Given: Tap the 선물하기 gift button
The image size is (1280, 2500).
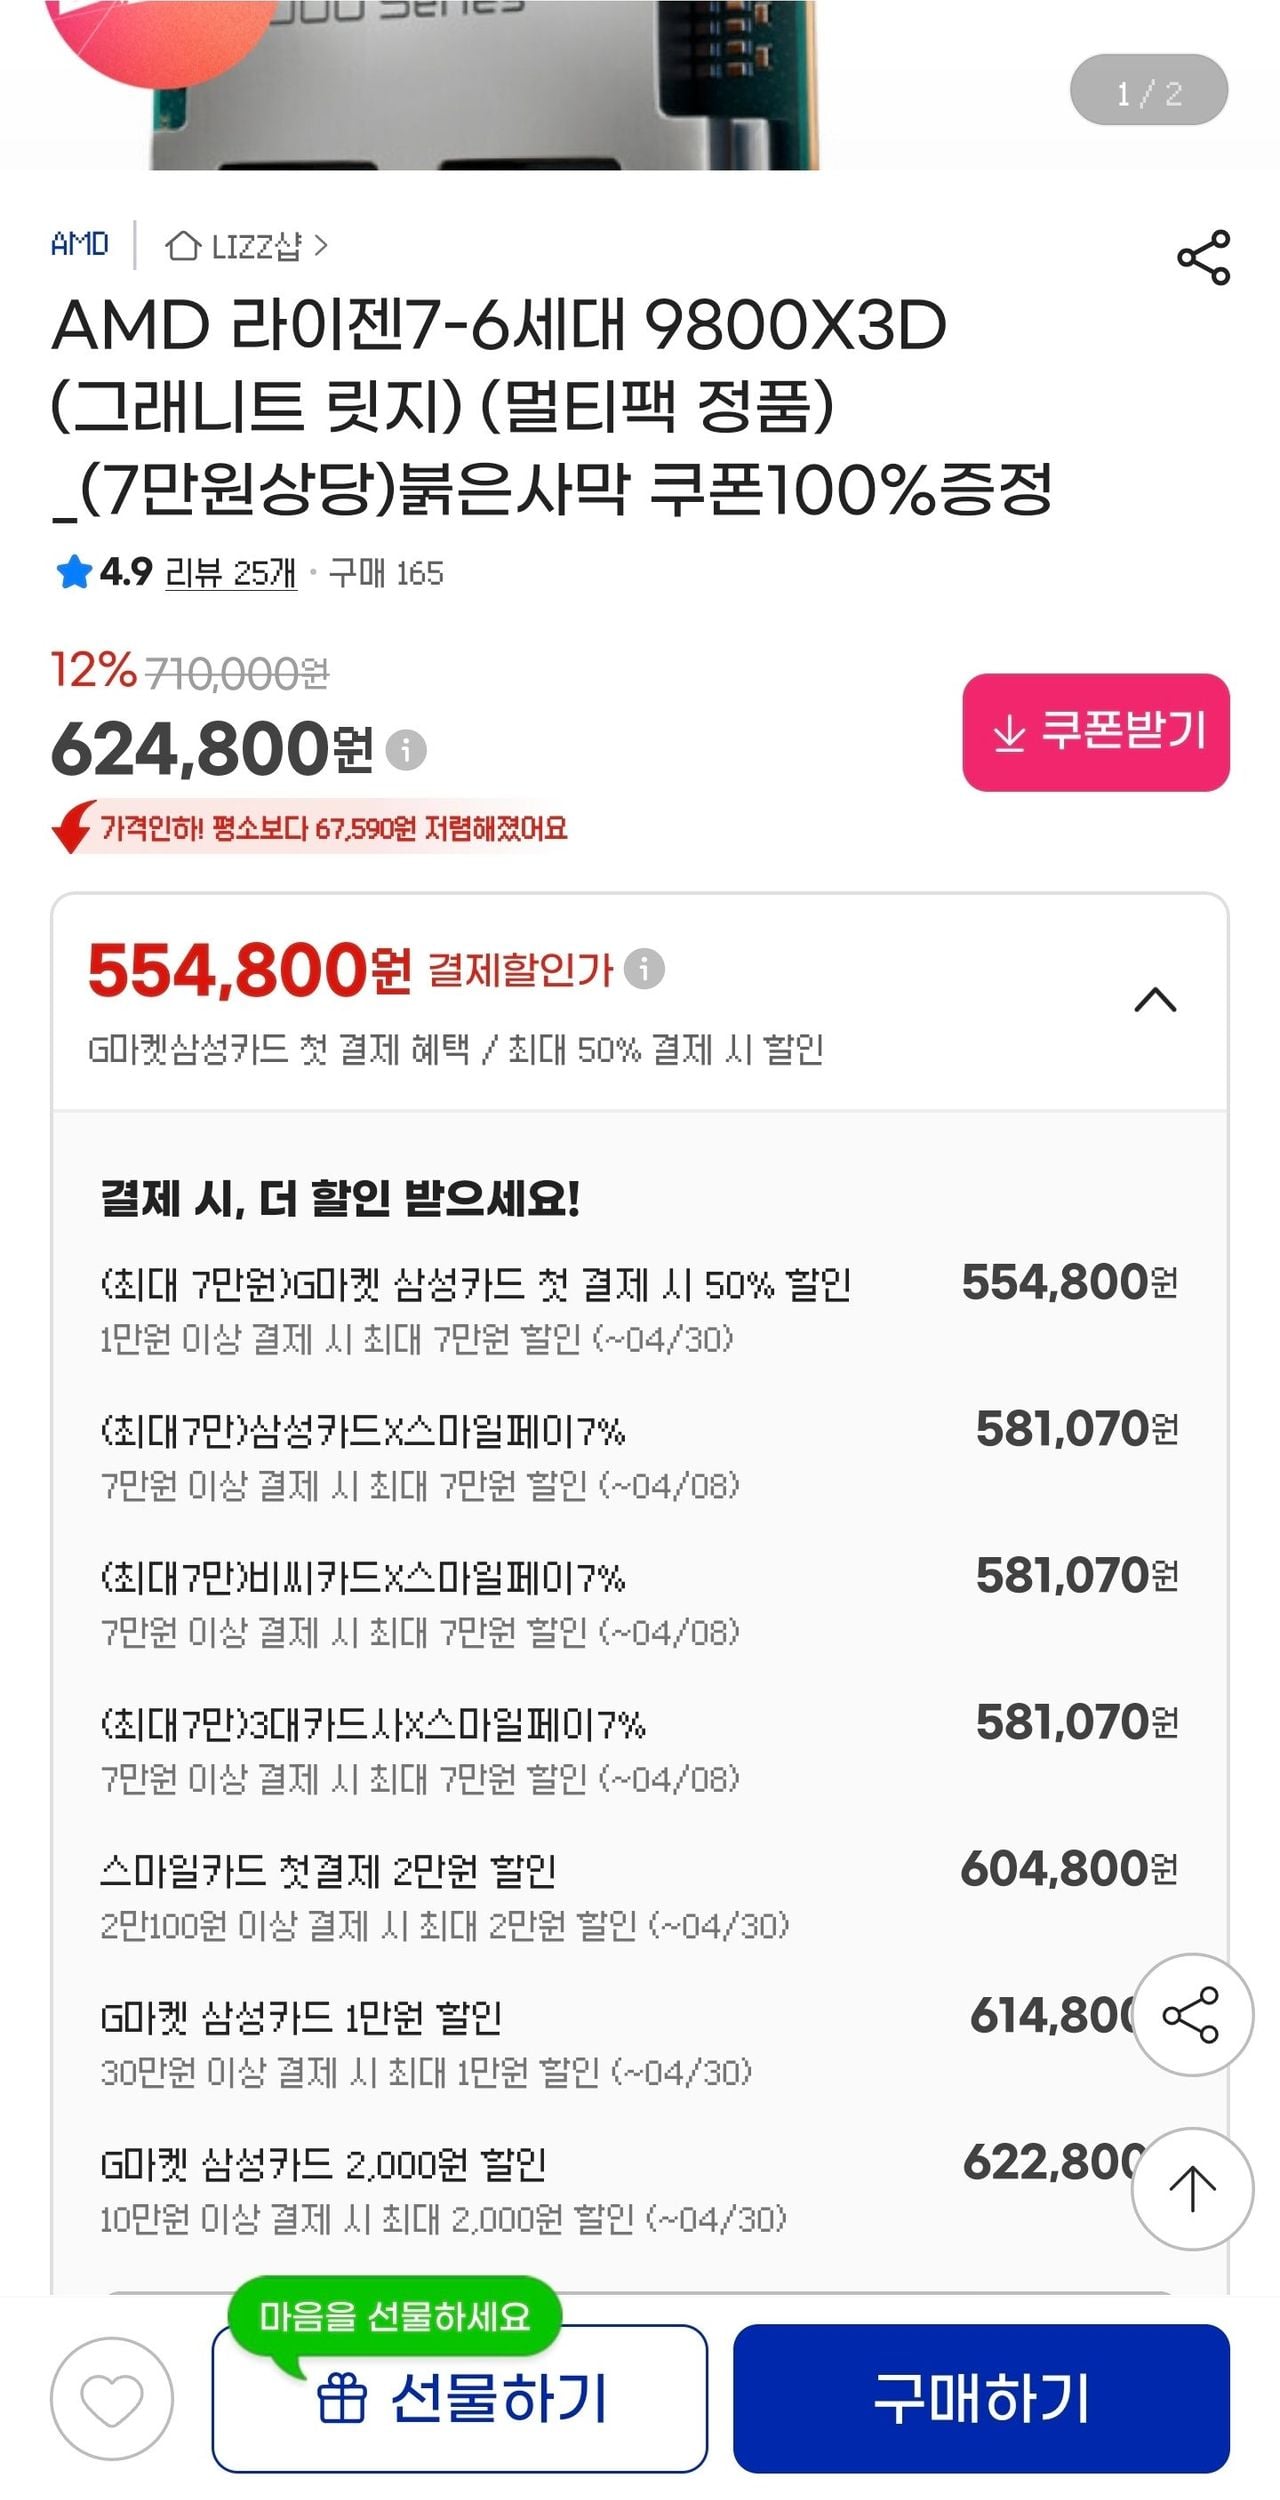Looking at the screenshot, I should (460, 2399).
